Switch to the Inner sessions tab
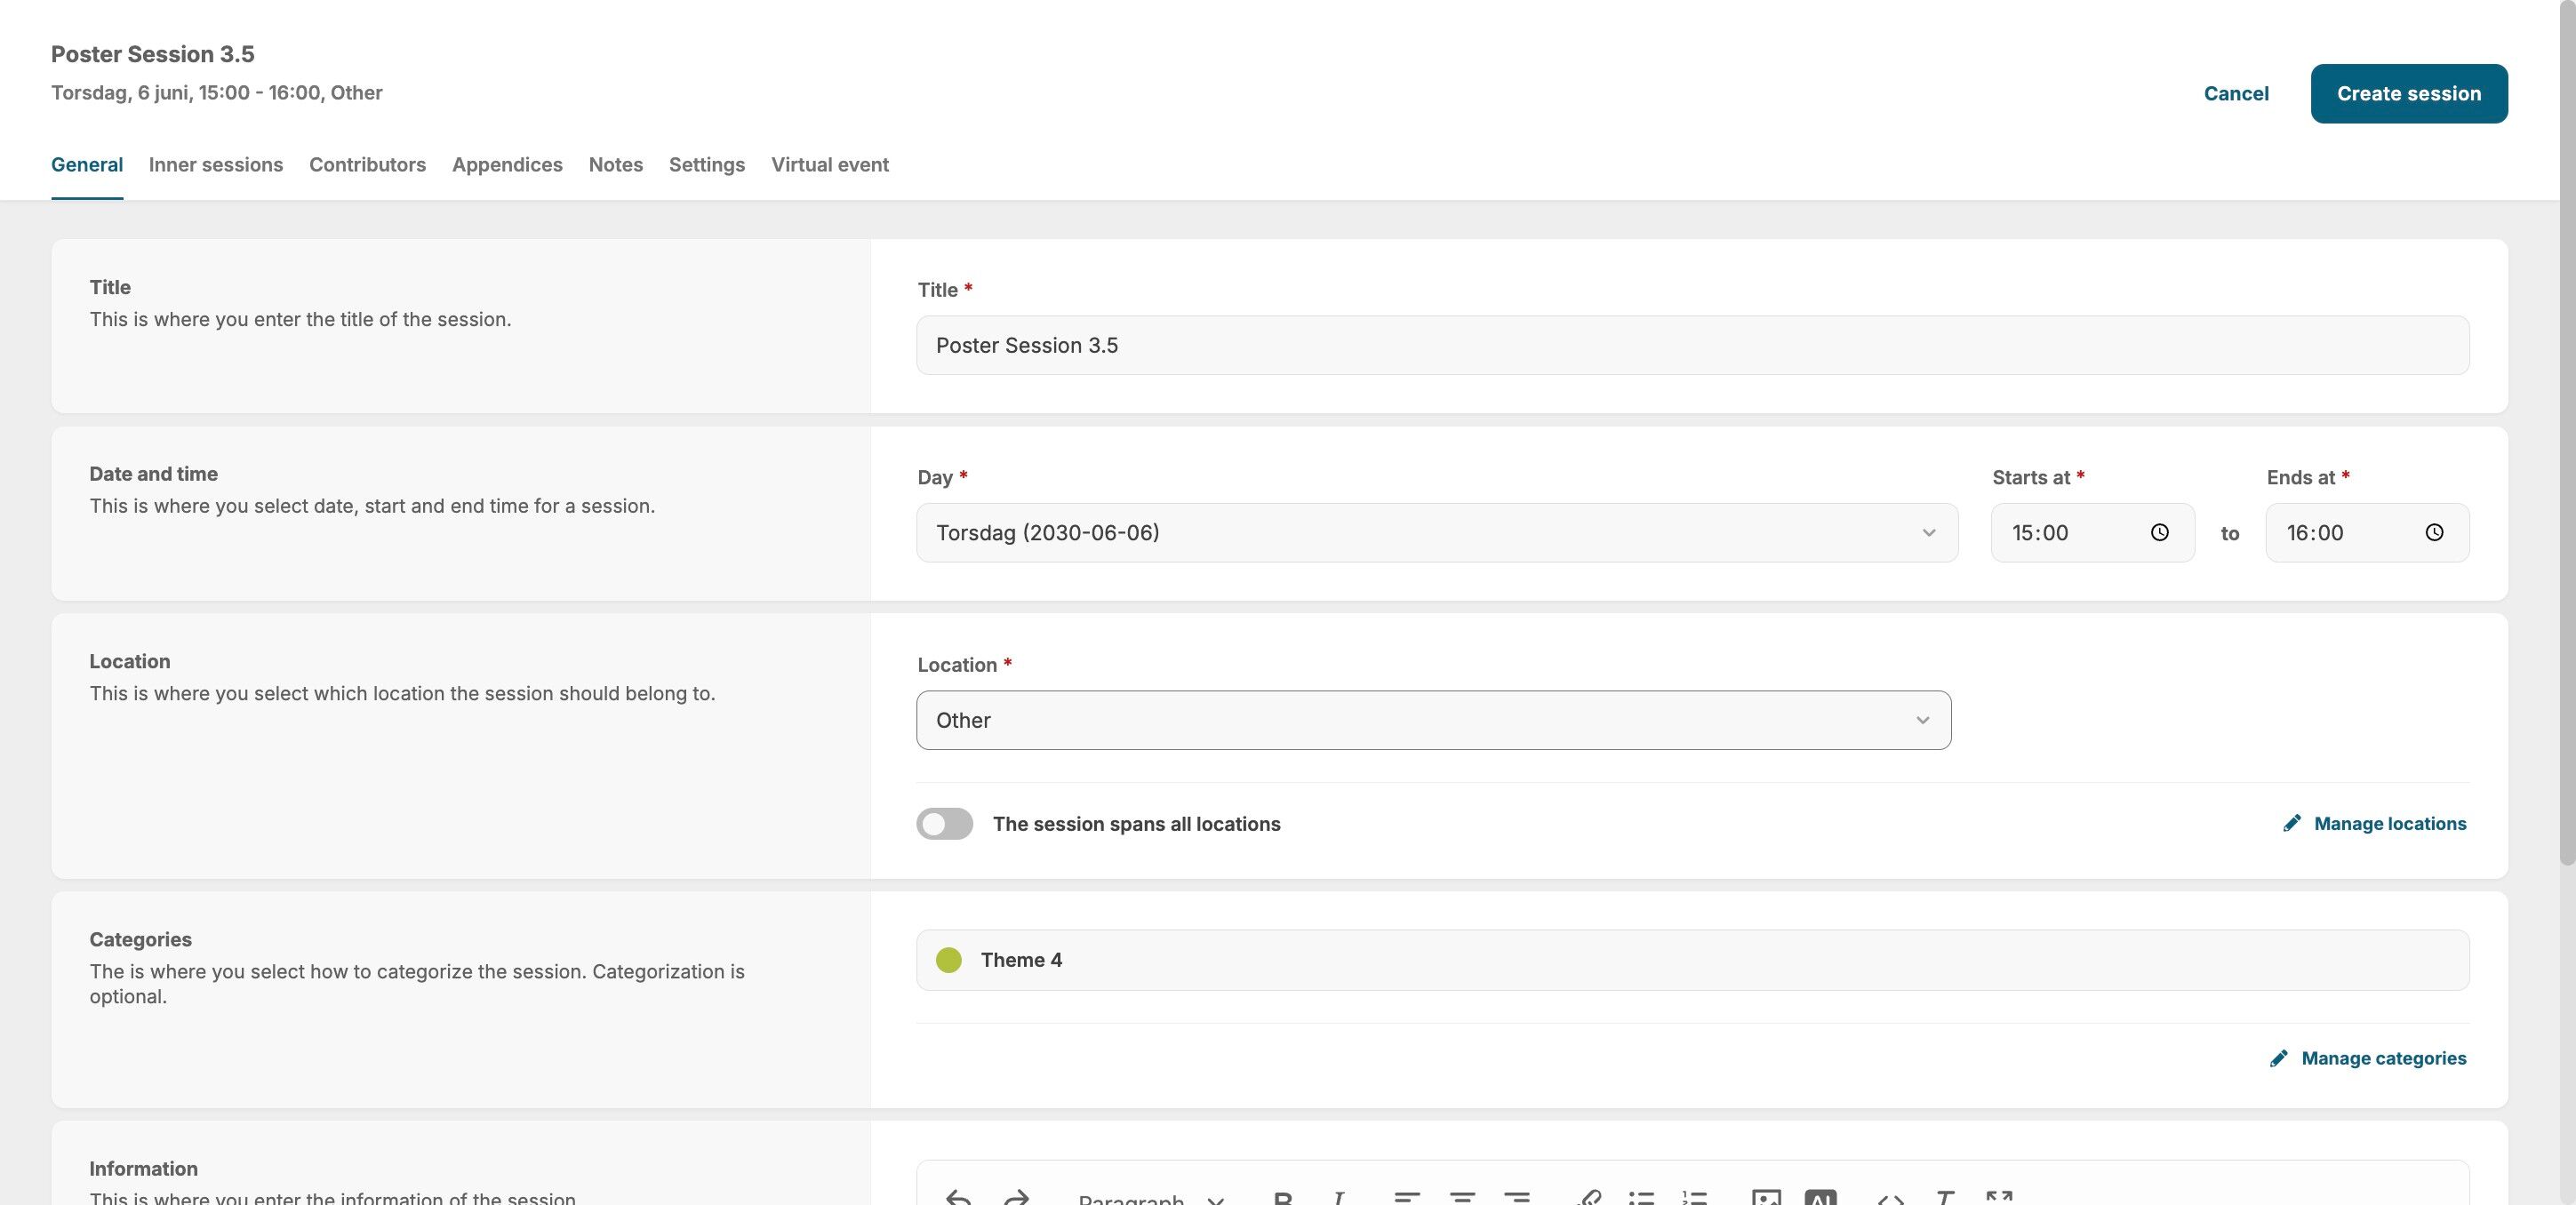 [215, 165]
